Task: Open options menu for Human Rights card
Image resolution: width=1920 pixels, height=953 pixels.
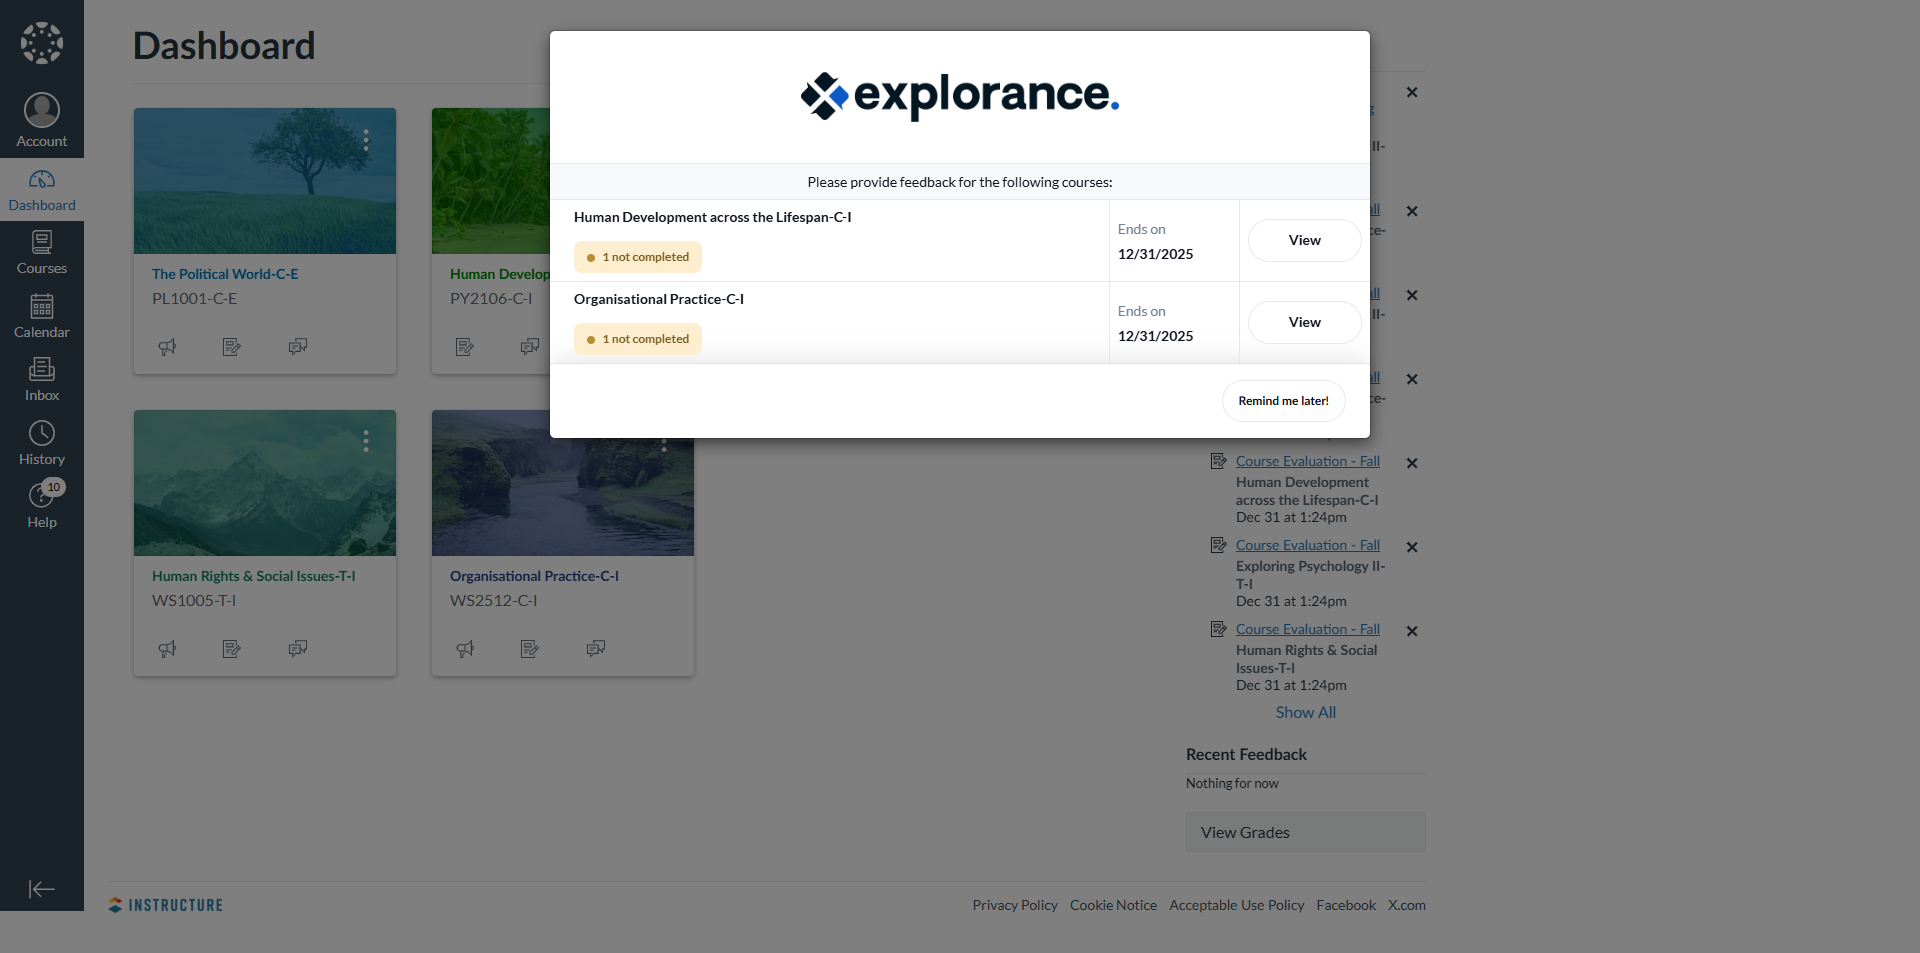Action: click(366, 441)
